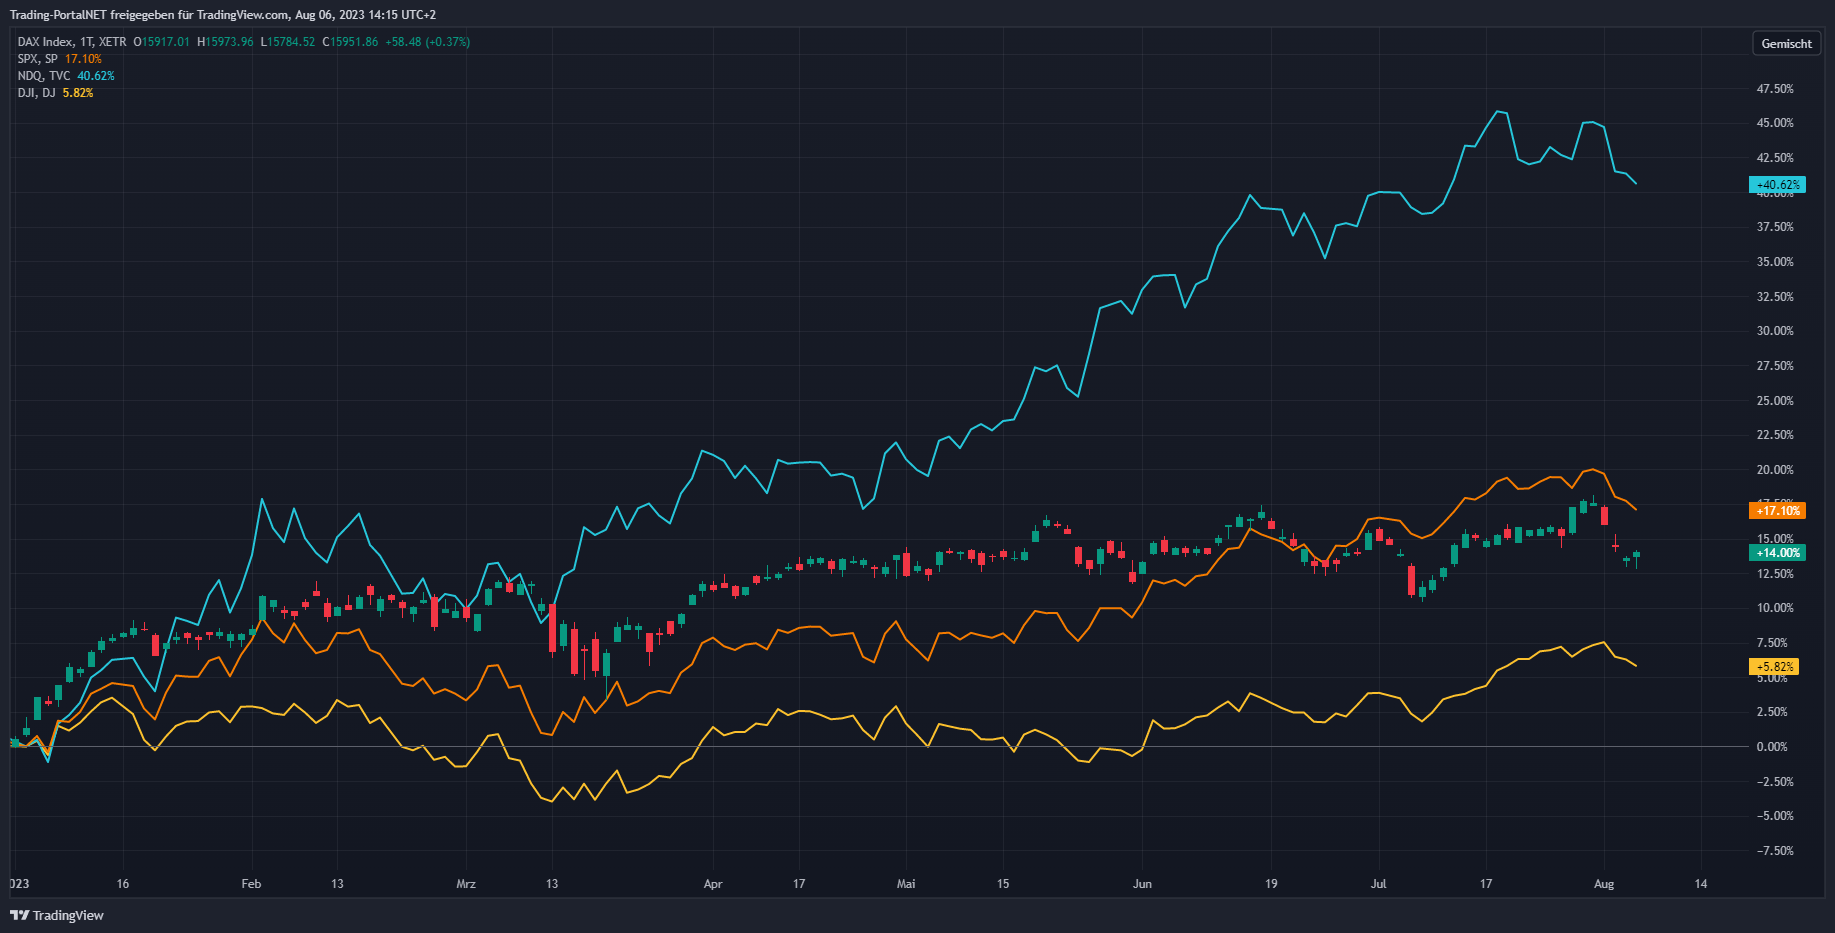
Task: Click the -7.50% mark on price axis
Action: coord(1774,851)
